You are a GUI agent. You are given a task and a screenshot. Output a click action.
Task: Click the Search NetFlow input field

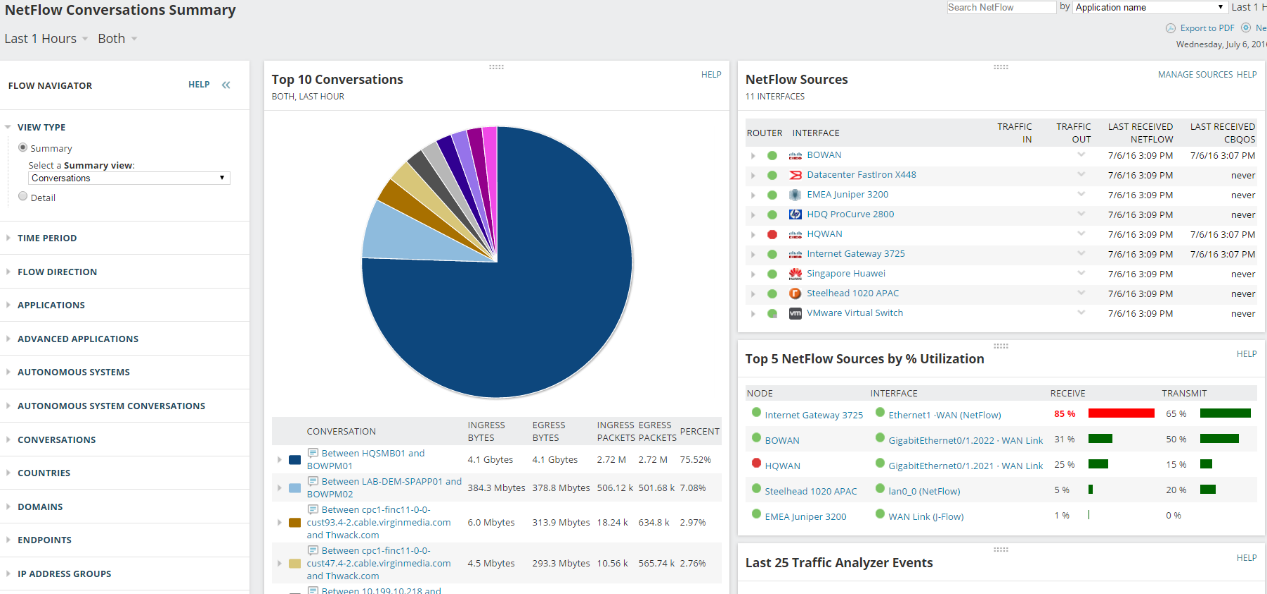tap(1001, 7)
